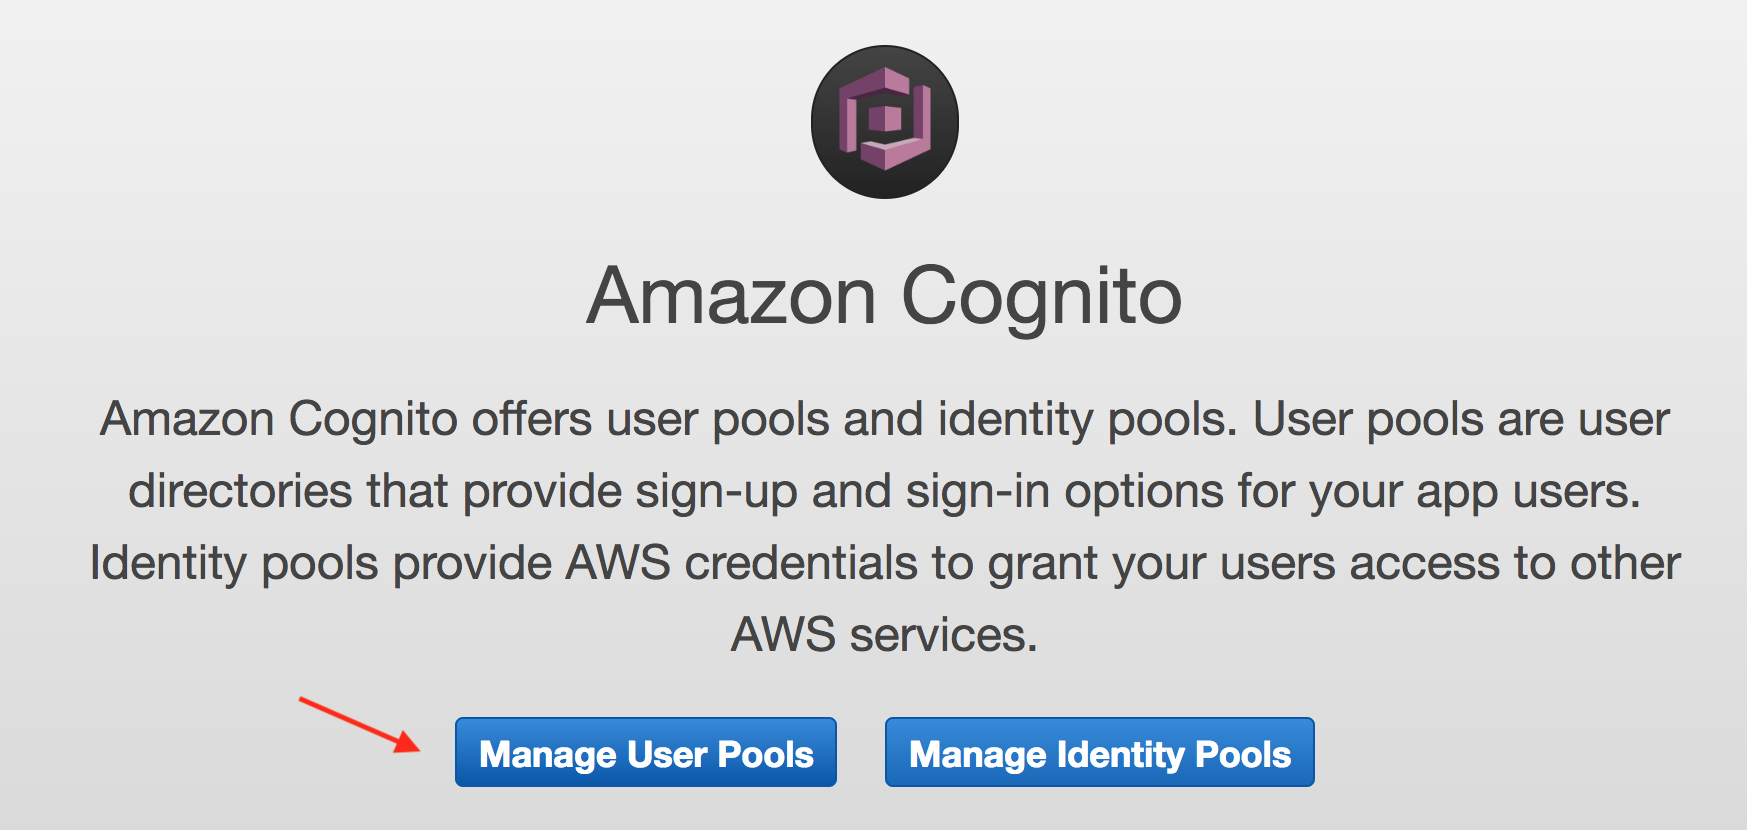This screenshot has height=830, width=1747.
Task: Open Manage Identity Pools
Action: pos(1100,752)
